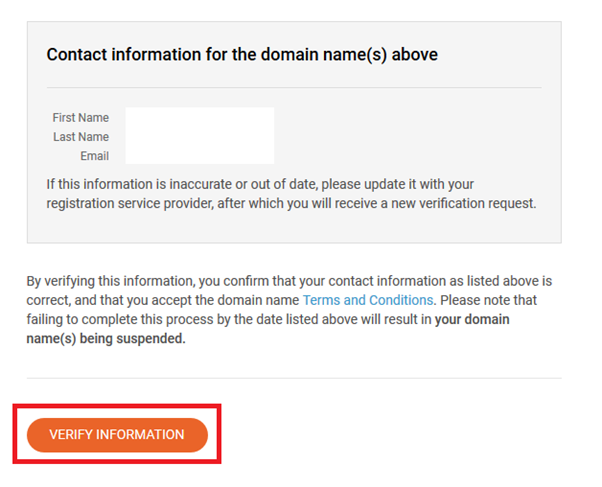
Task: Click the "Contact information for the domain name(s)" heading
Action: point(242,55)
